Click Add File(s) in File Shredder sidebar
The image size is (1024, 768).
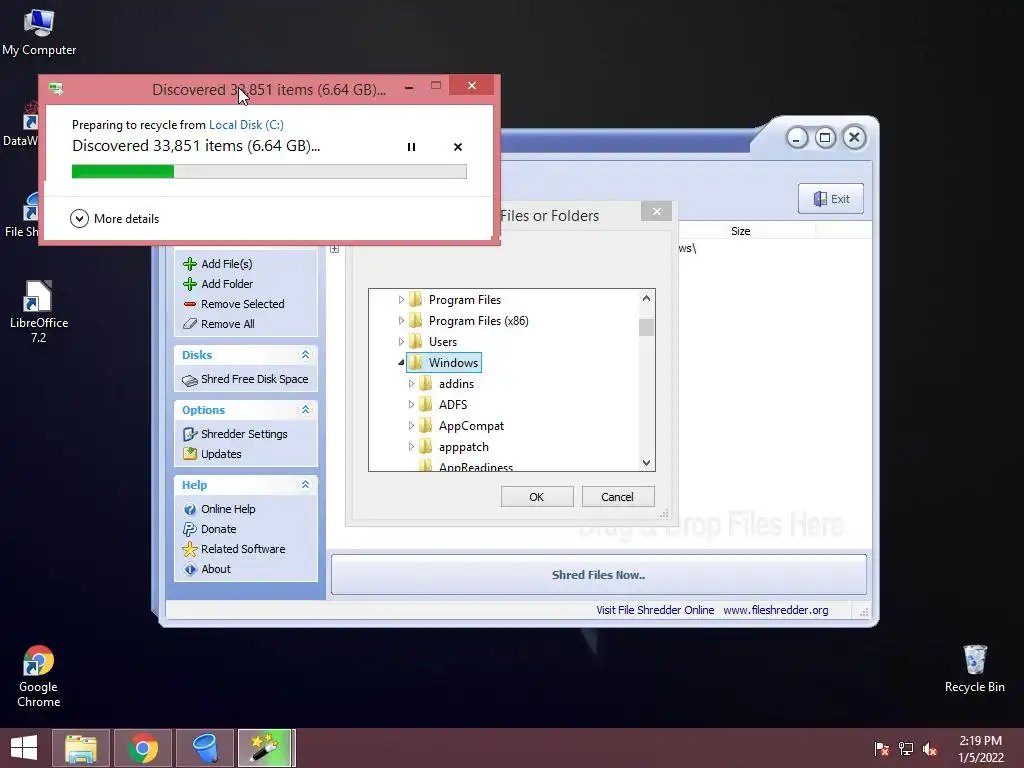[217, 264]
